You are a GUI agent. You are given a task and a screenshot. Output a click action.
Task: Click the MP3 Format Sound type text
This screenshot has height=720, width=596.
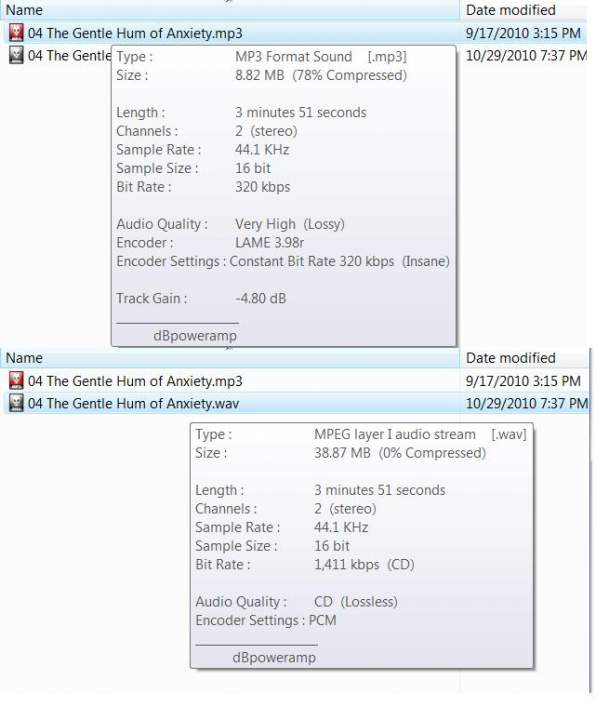click(293, 56)
